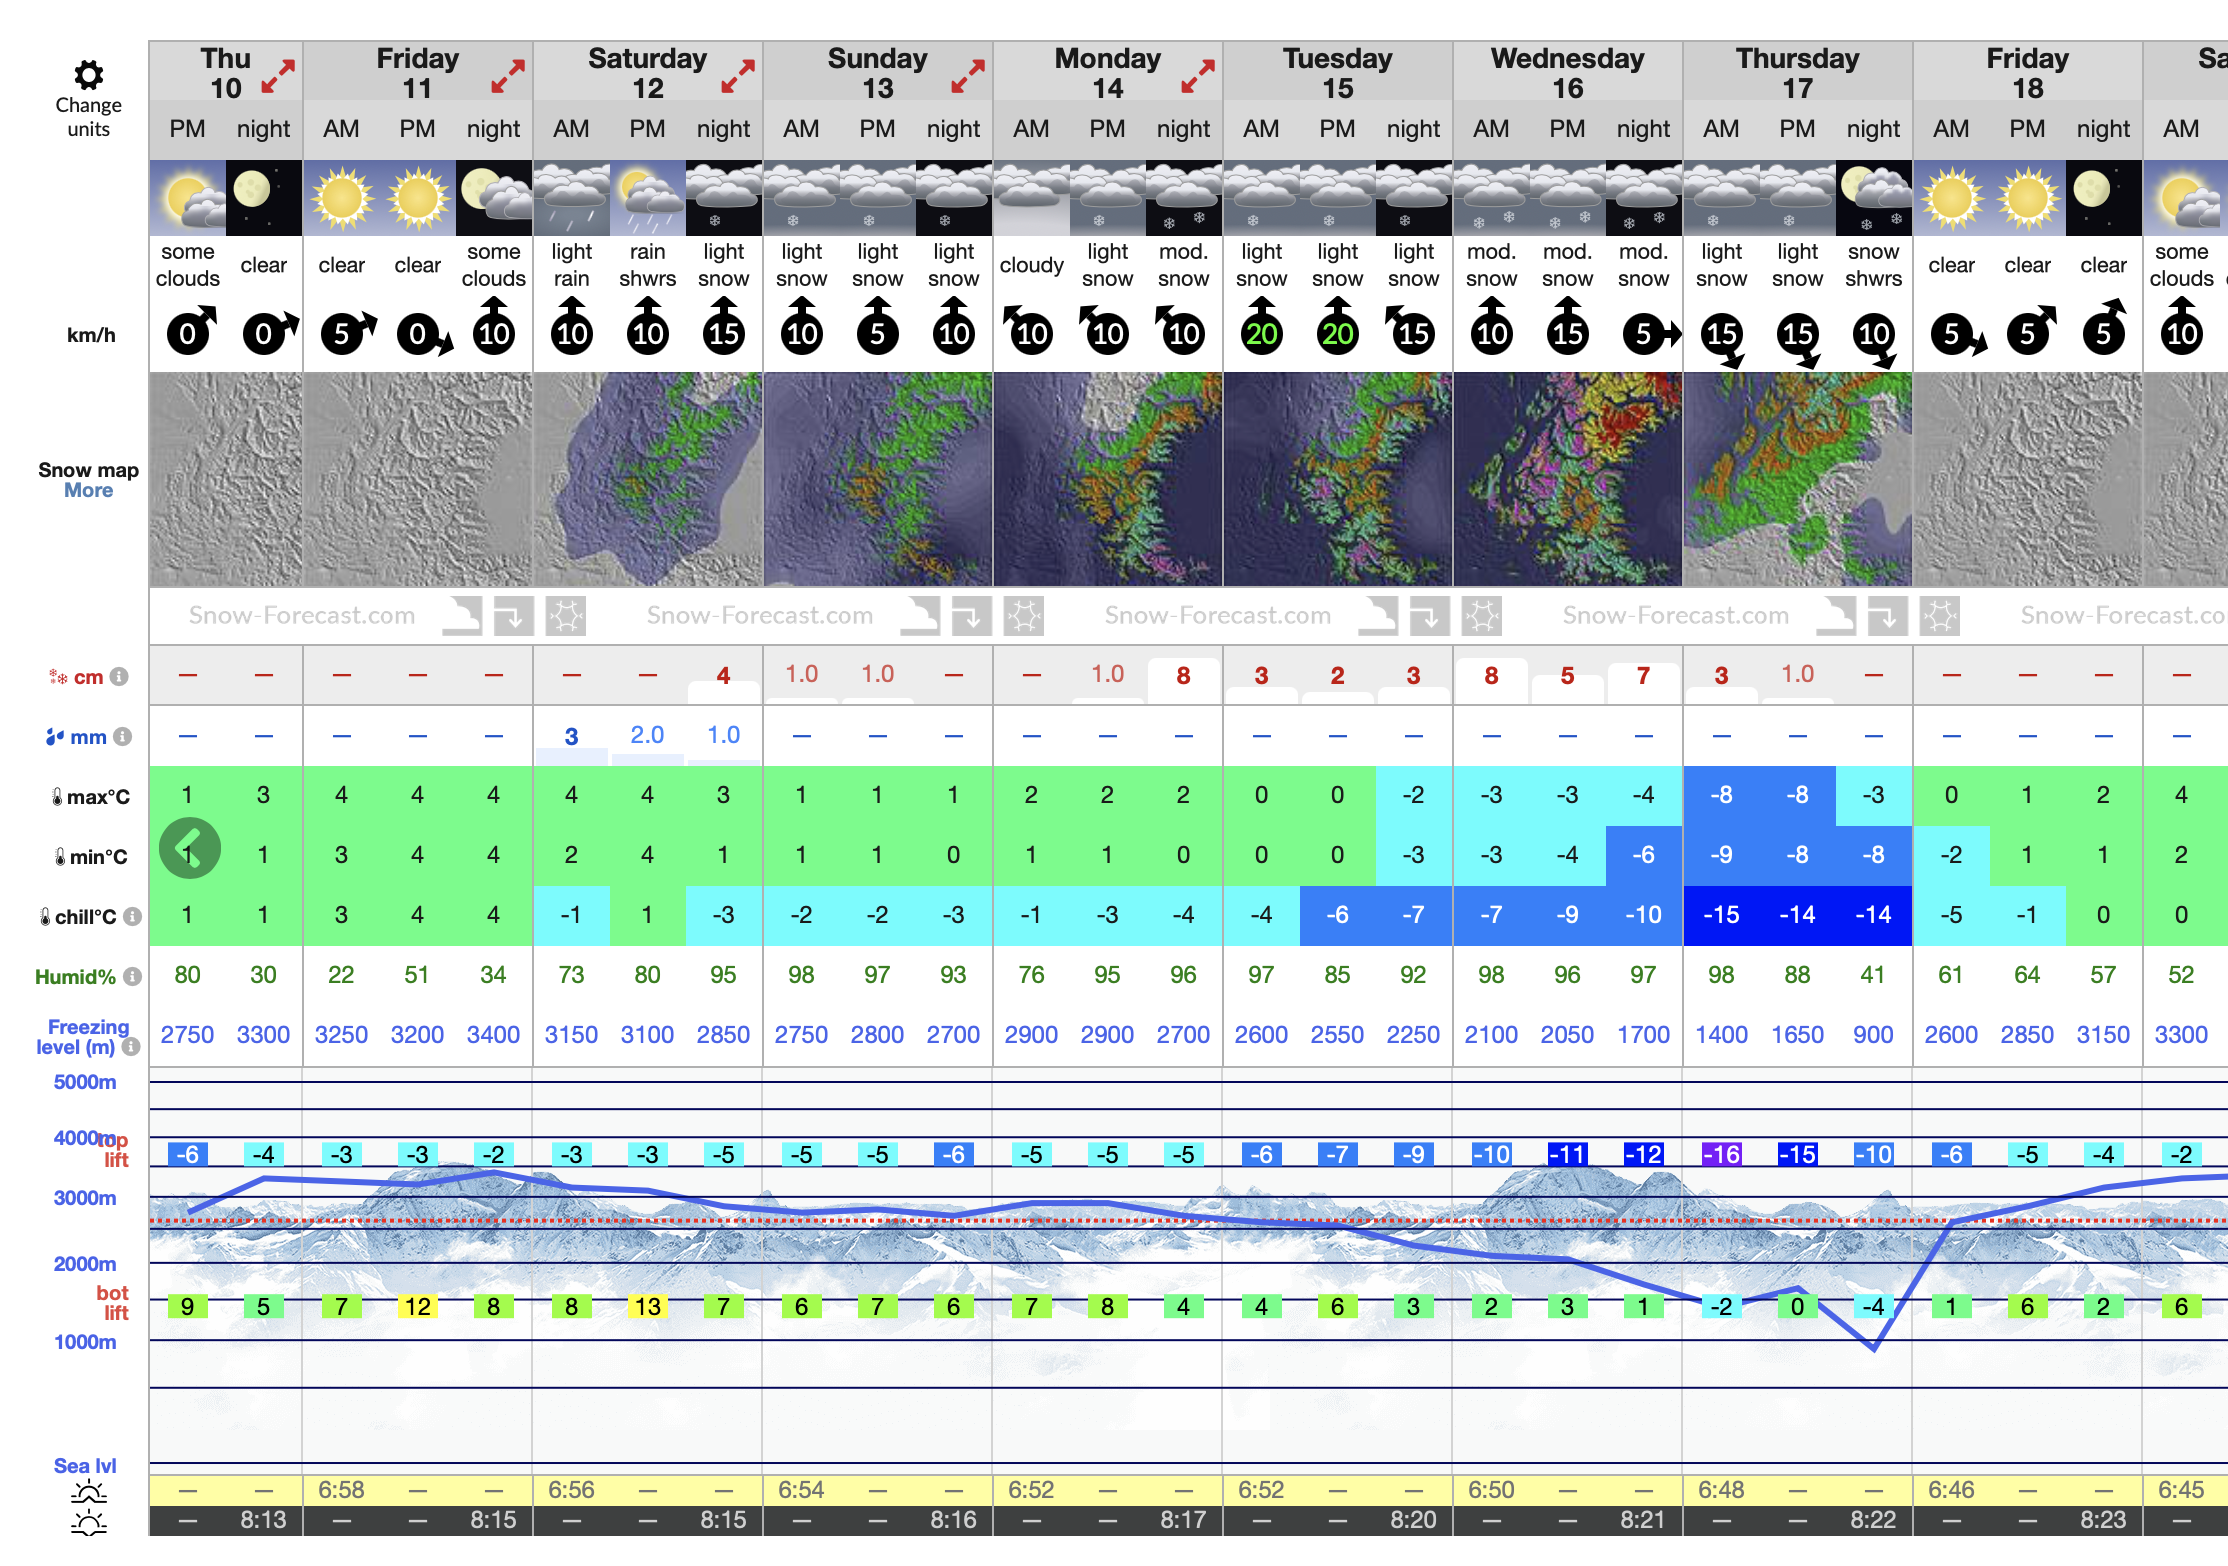
Task: Click Saturday AM light rain weather icon
Action: (x=571, y=199)
